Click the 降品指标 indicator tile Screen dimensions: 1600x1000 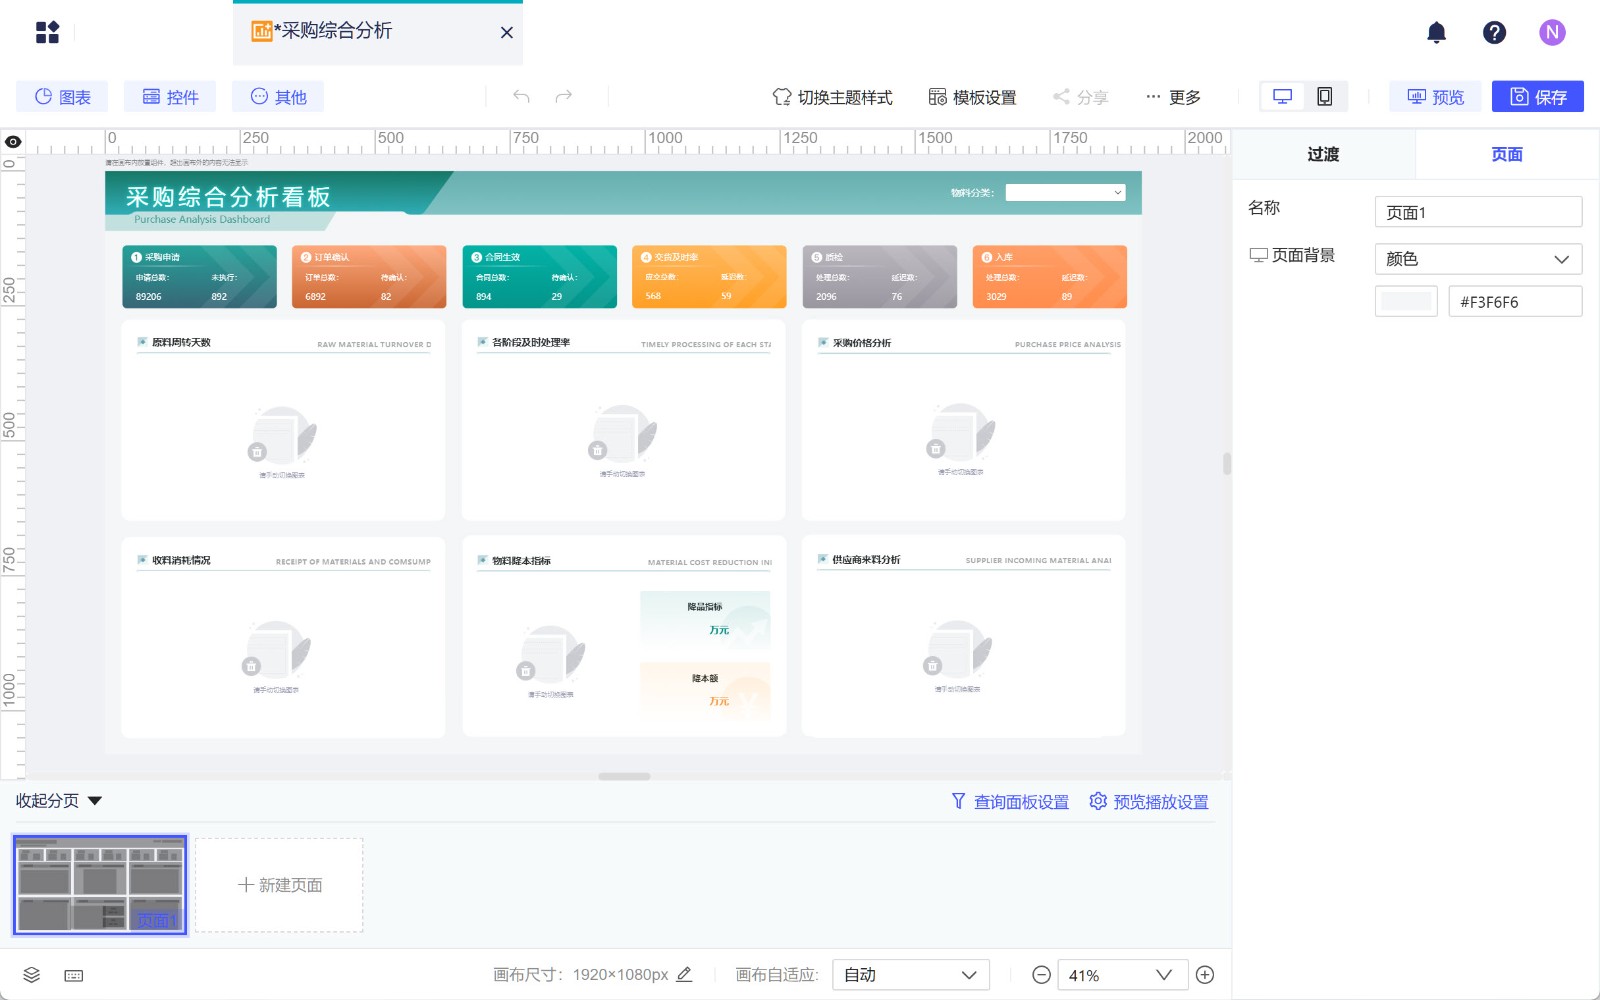click(705, 619)
